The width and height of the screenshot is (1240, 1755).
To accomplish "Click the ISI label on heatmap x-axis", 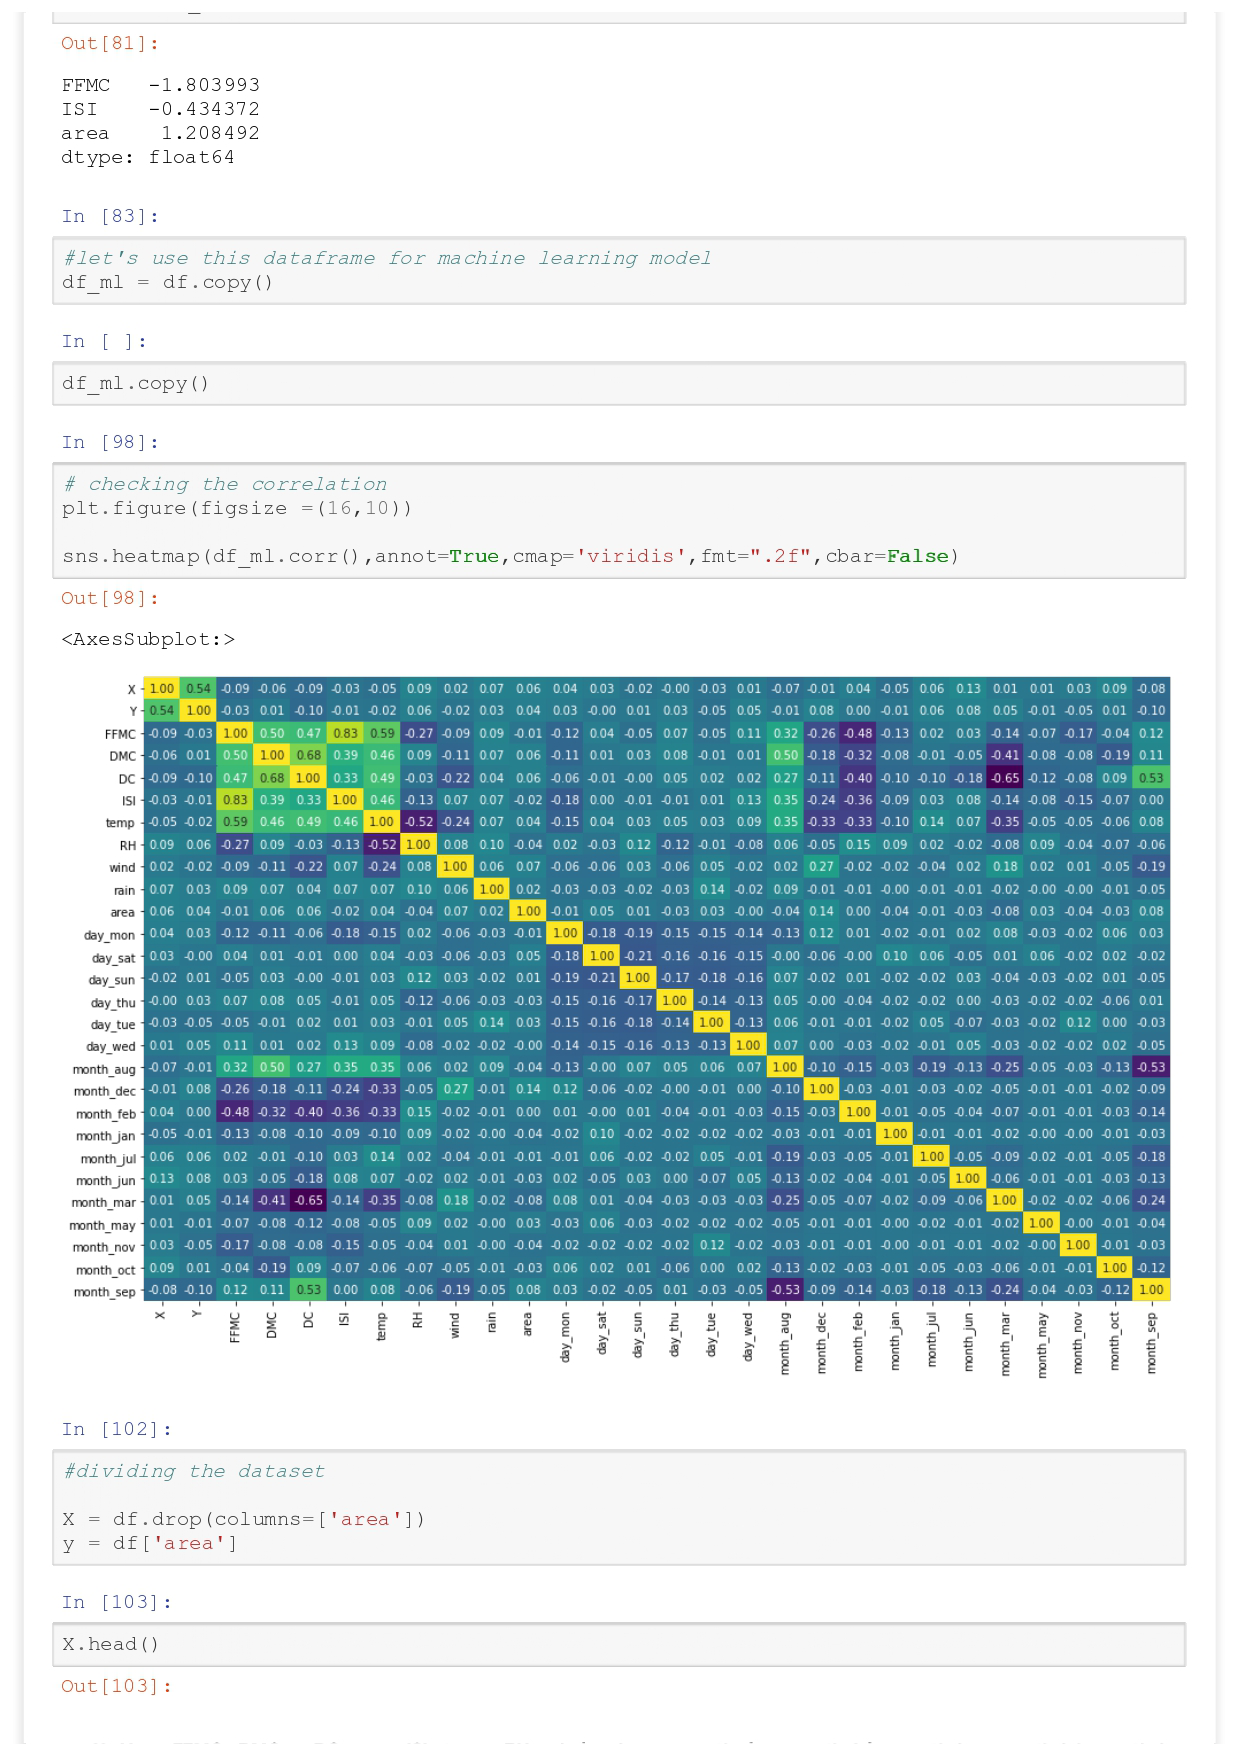I will (x=345, y=1319).
